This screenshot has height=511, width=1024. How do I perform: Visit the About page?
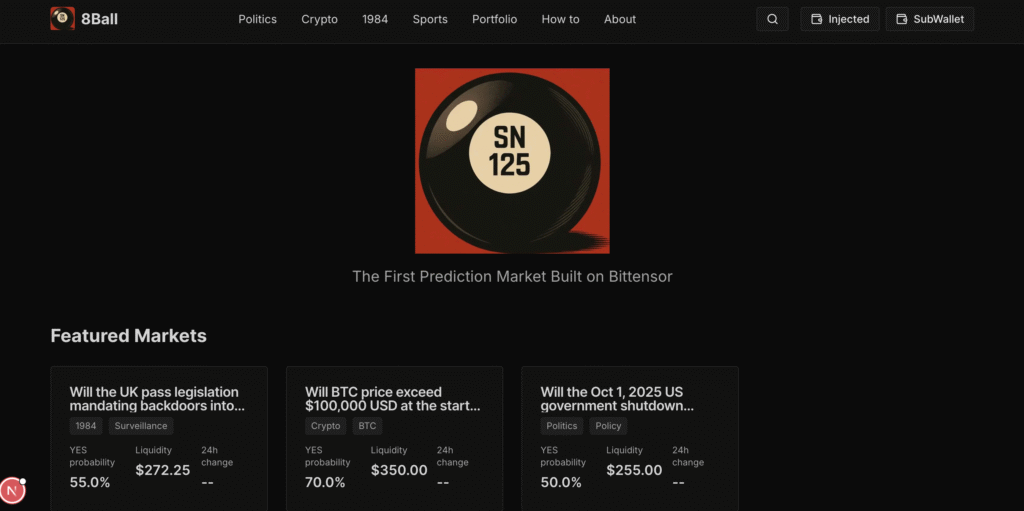[620, 19]
